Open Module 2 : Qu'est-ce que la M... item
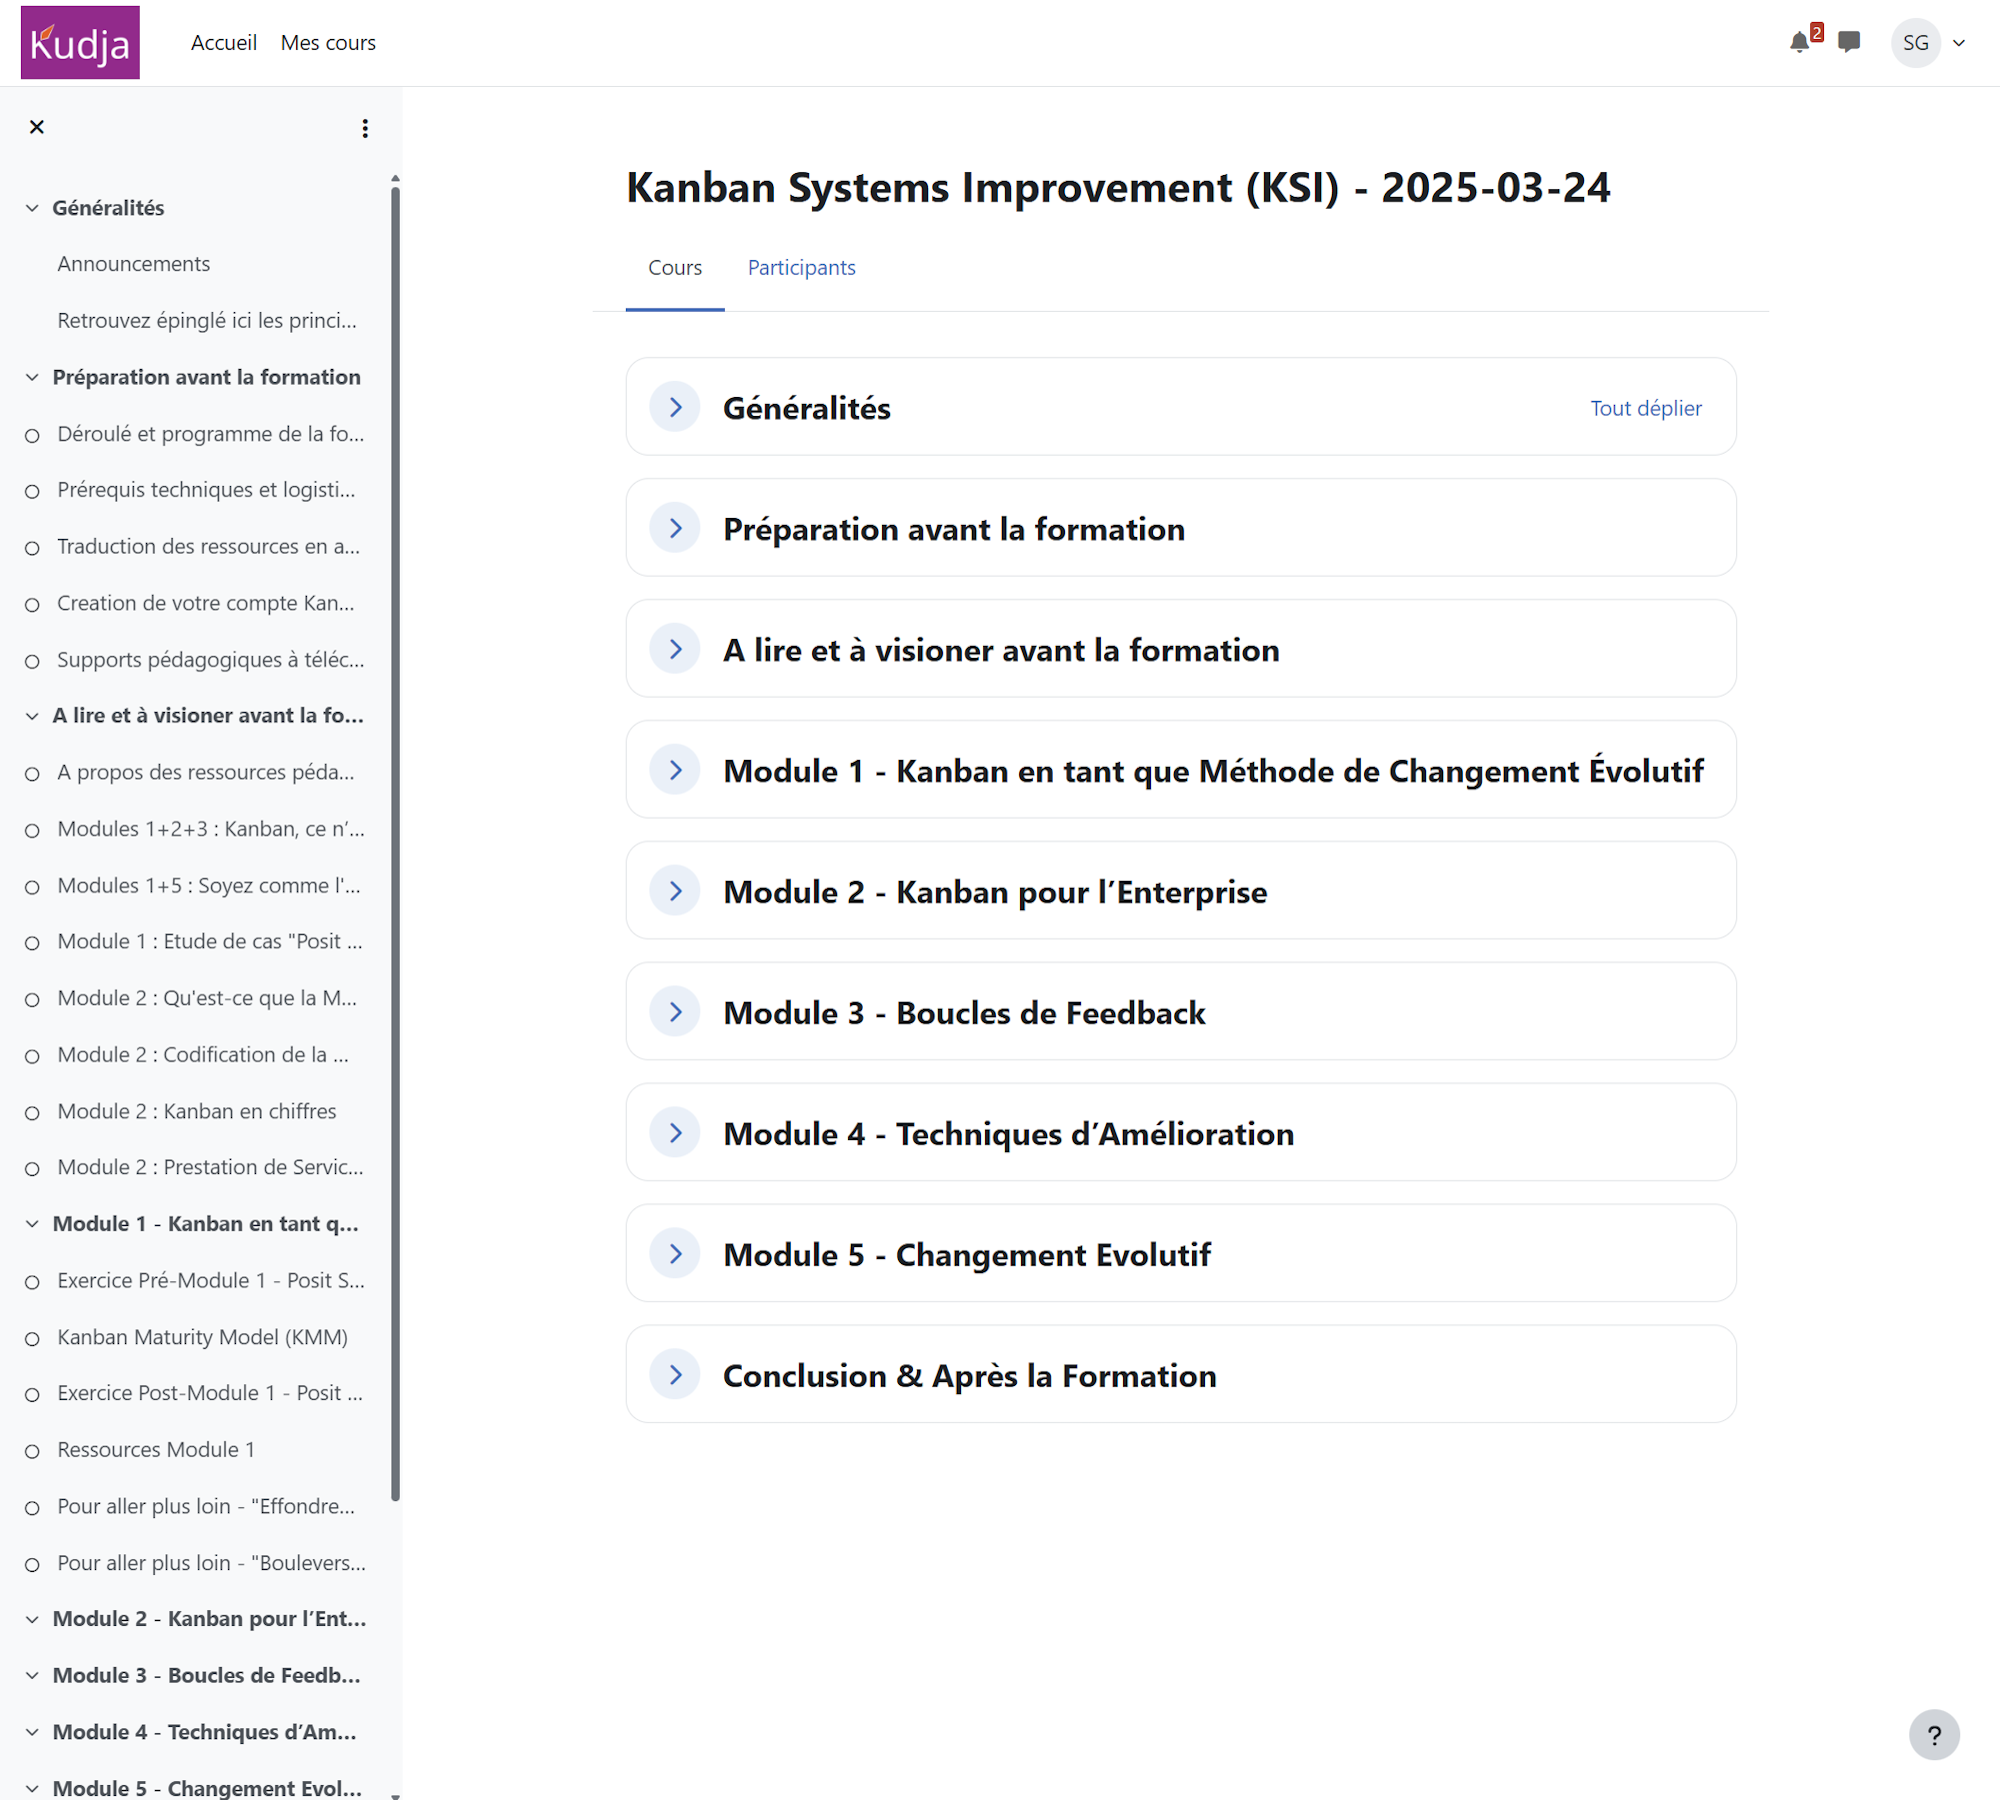 pos(207,998)
